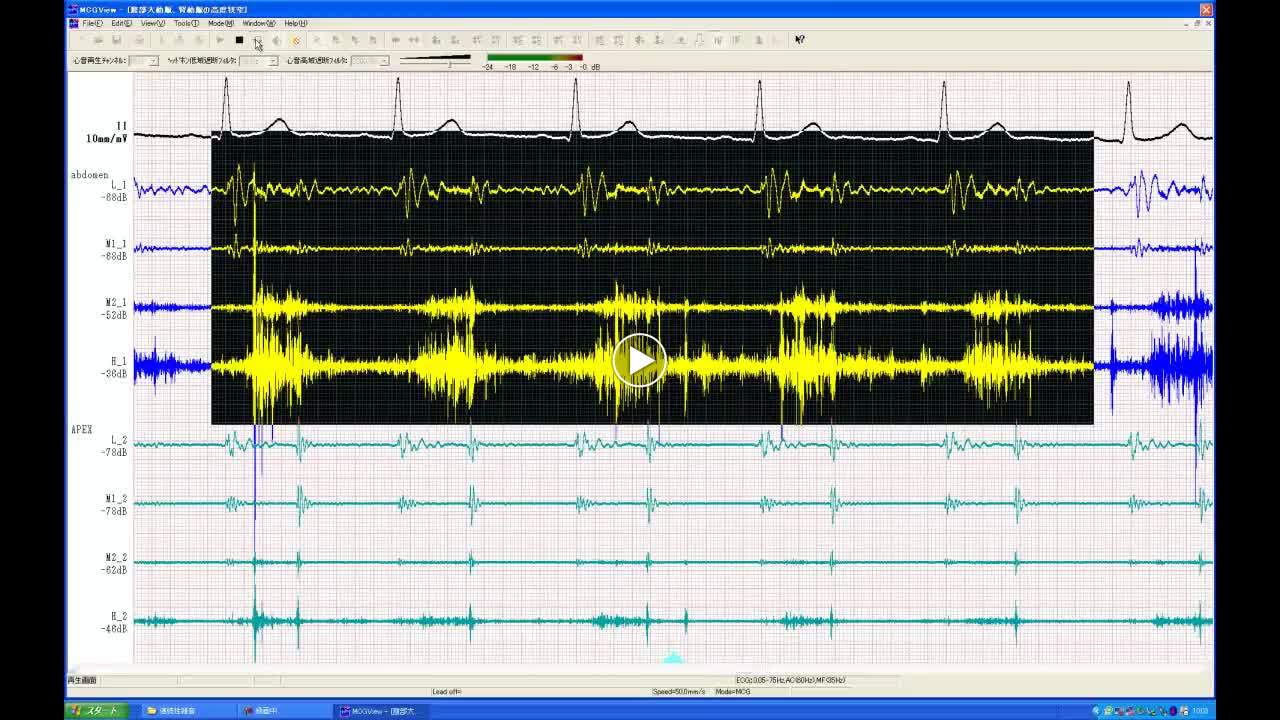This screenshot has height=720, width=1280.
Task: Click the toolbar icon left of the orange icon
Action: (276, 40)
